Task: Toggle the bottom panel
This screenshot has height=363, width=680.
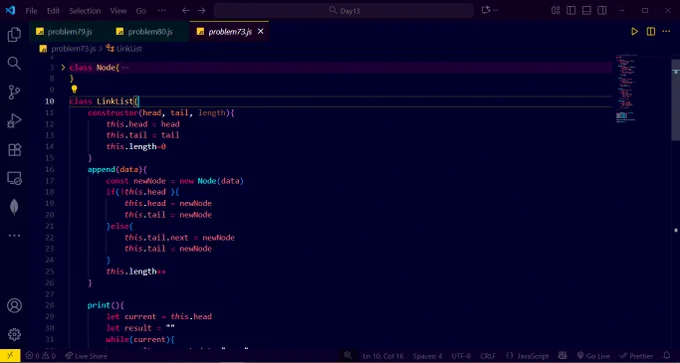Action: 587,10
